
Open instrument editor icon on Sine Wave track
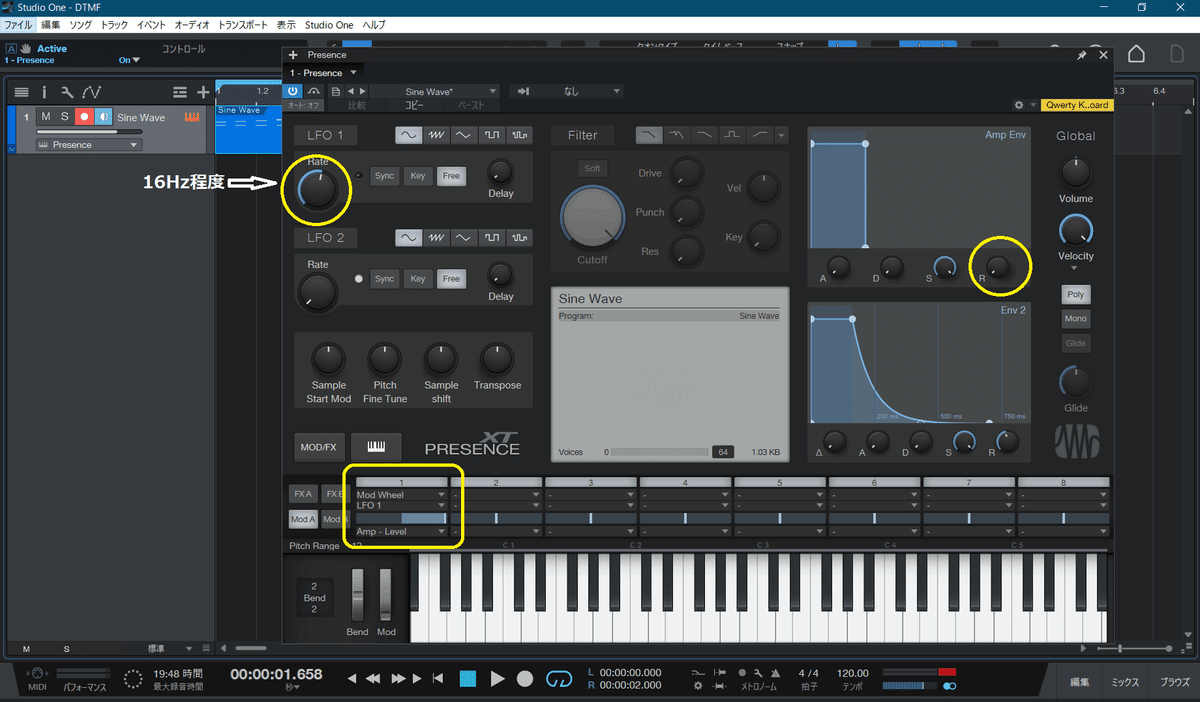[x=194, y=117]
